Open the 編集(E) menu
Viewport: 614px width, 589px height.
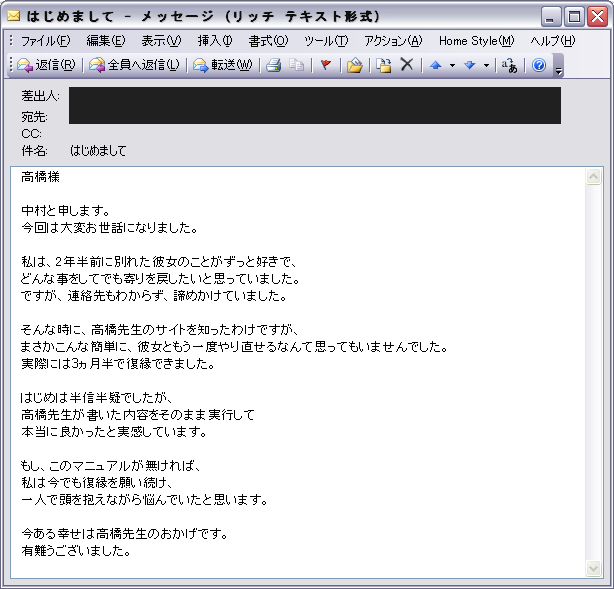click(x=106, y=41)
